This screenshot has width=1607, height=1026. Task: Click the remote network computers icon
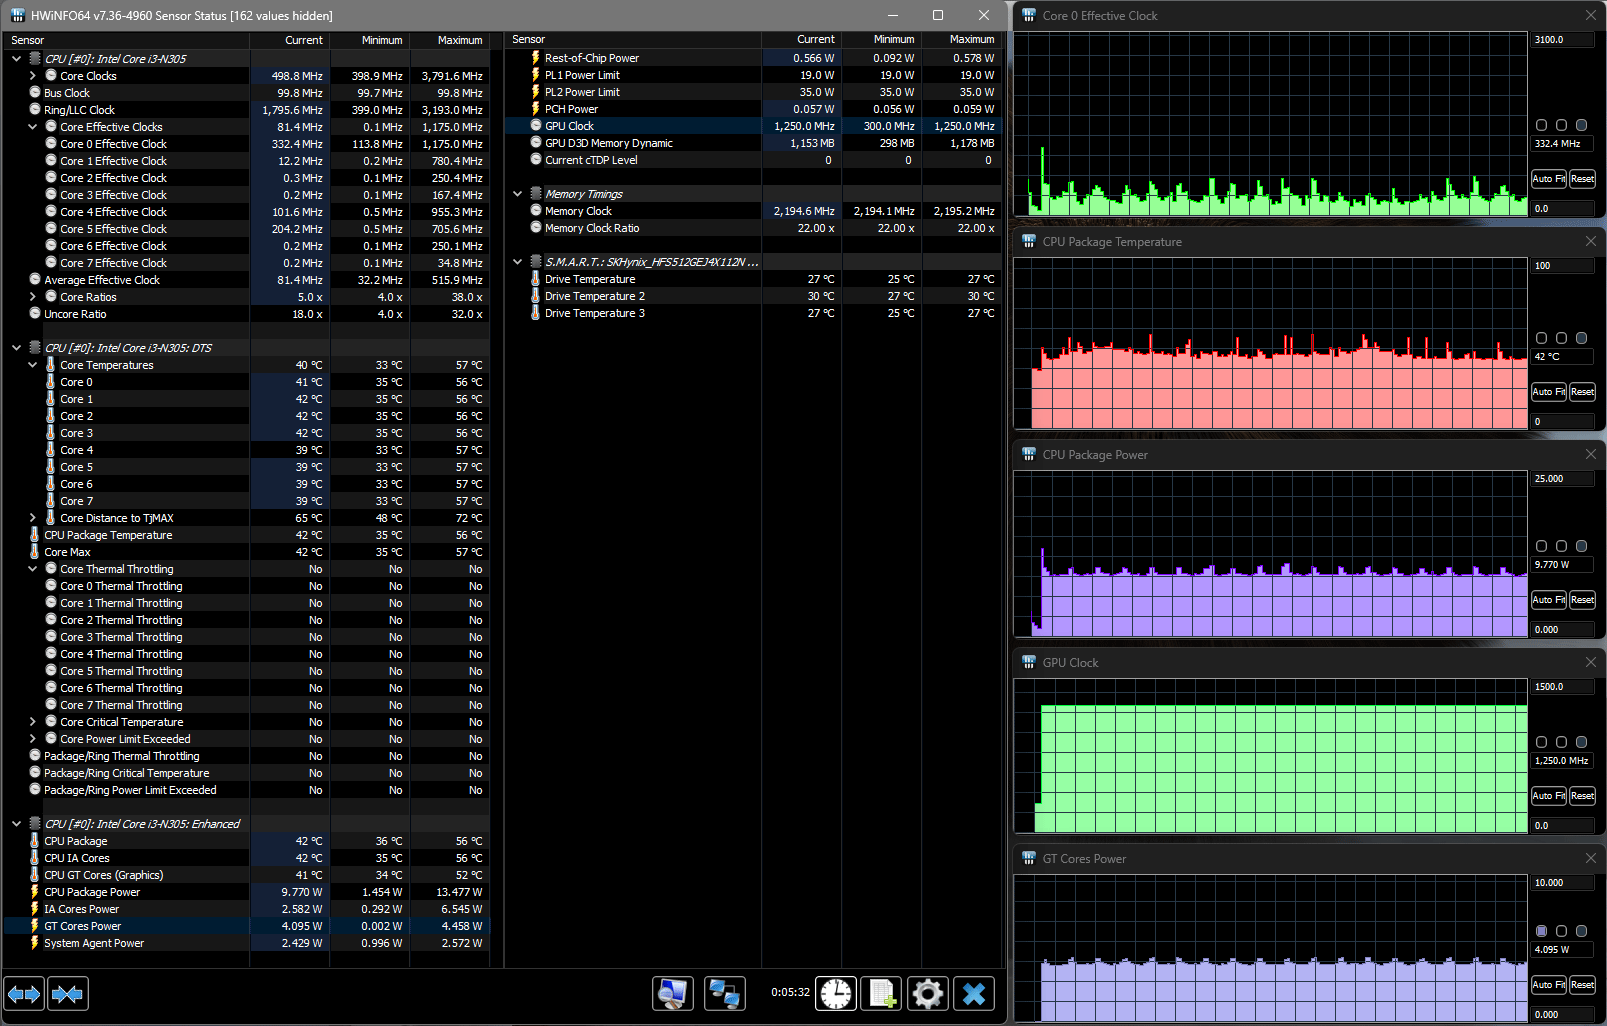coord(724,994)
